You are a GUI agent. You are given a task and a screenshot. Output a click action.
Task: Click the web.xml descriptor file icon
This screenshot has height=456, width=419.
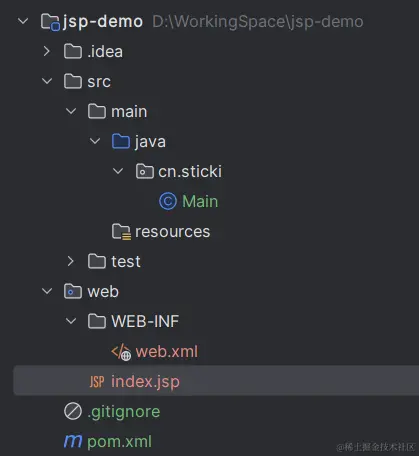(x=121, y=352)
